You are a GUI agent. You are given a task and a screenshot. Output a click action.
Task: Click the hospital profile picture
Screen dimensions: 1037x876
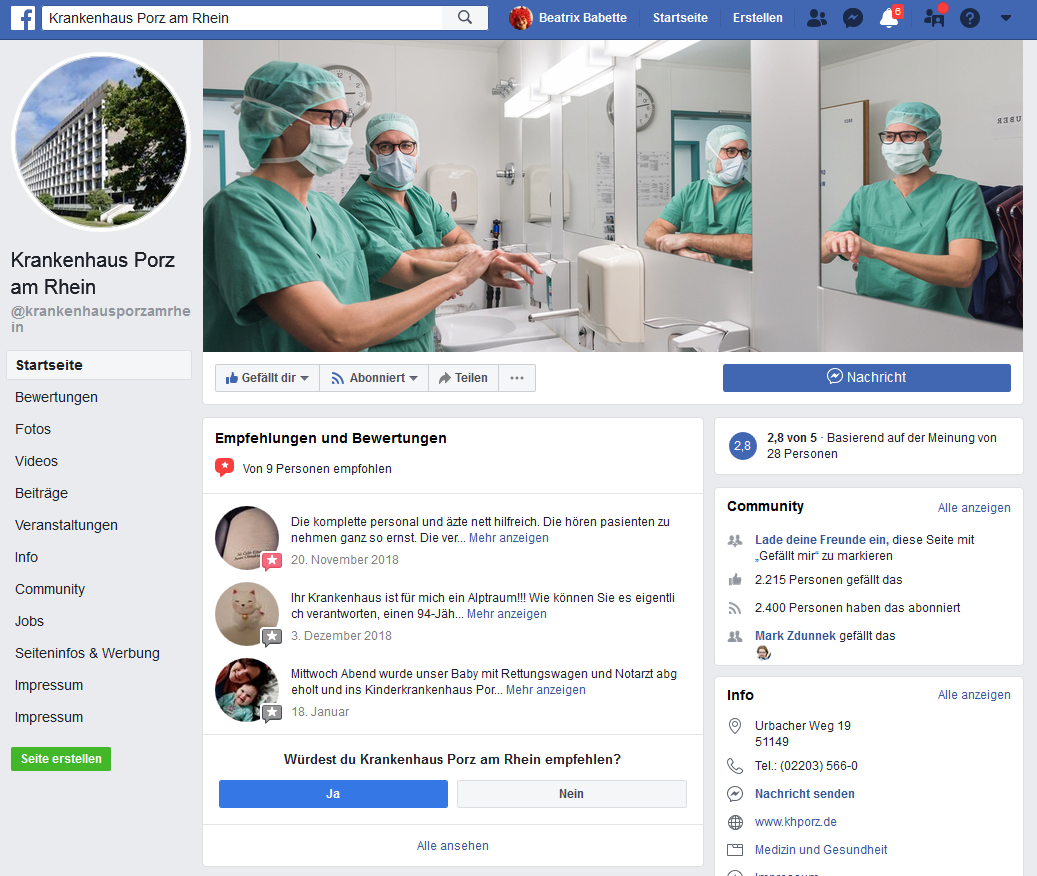point(101,142)
